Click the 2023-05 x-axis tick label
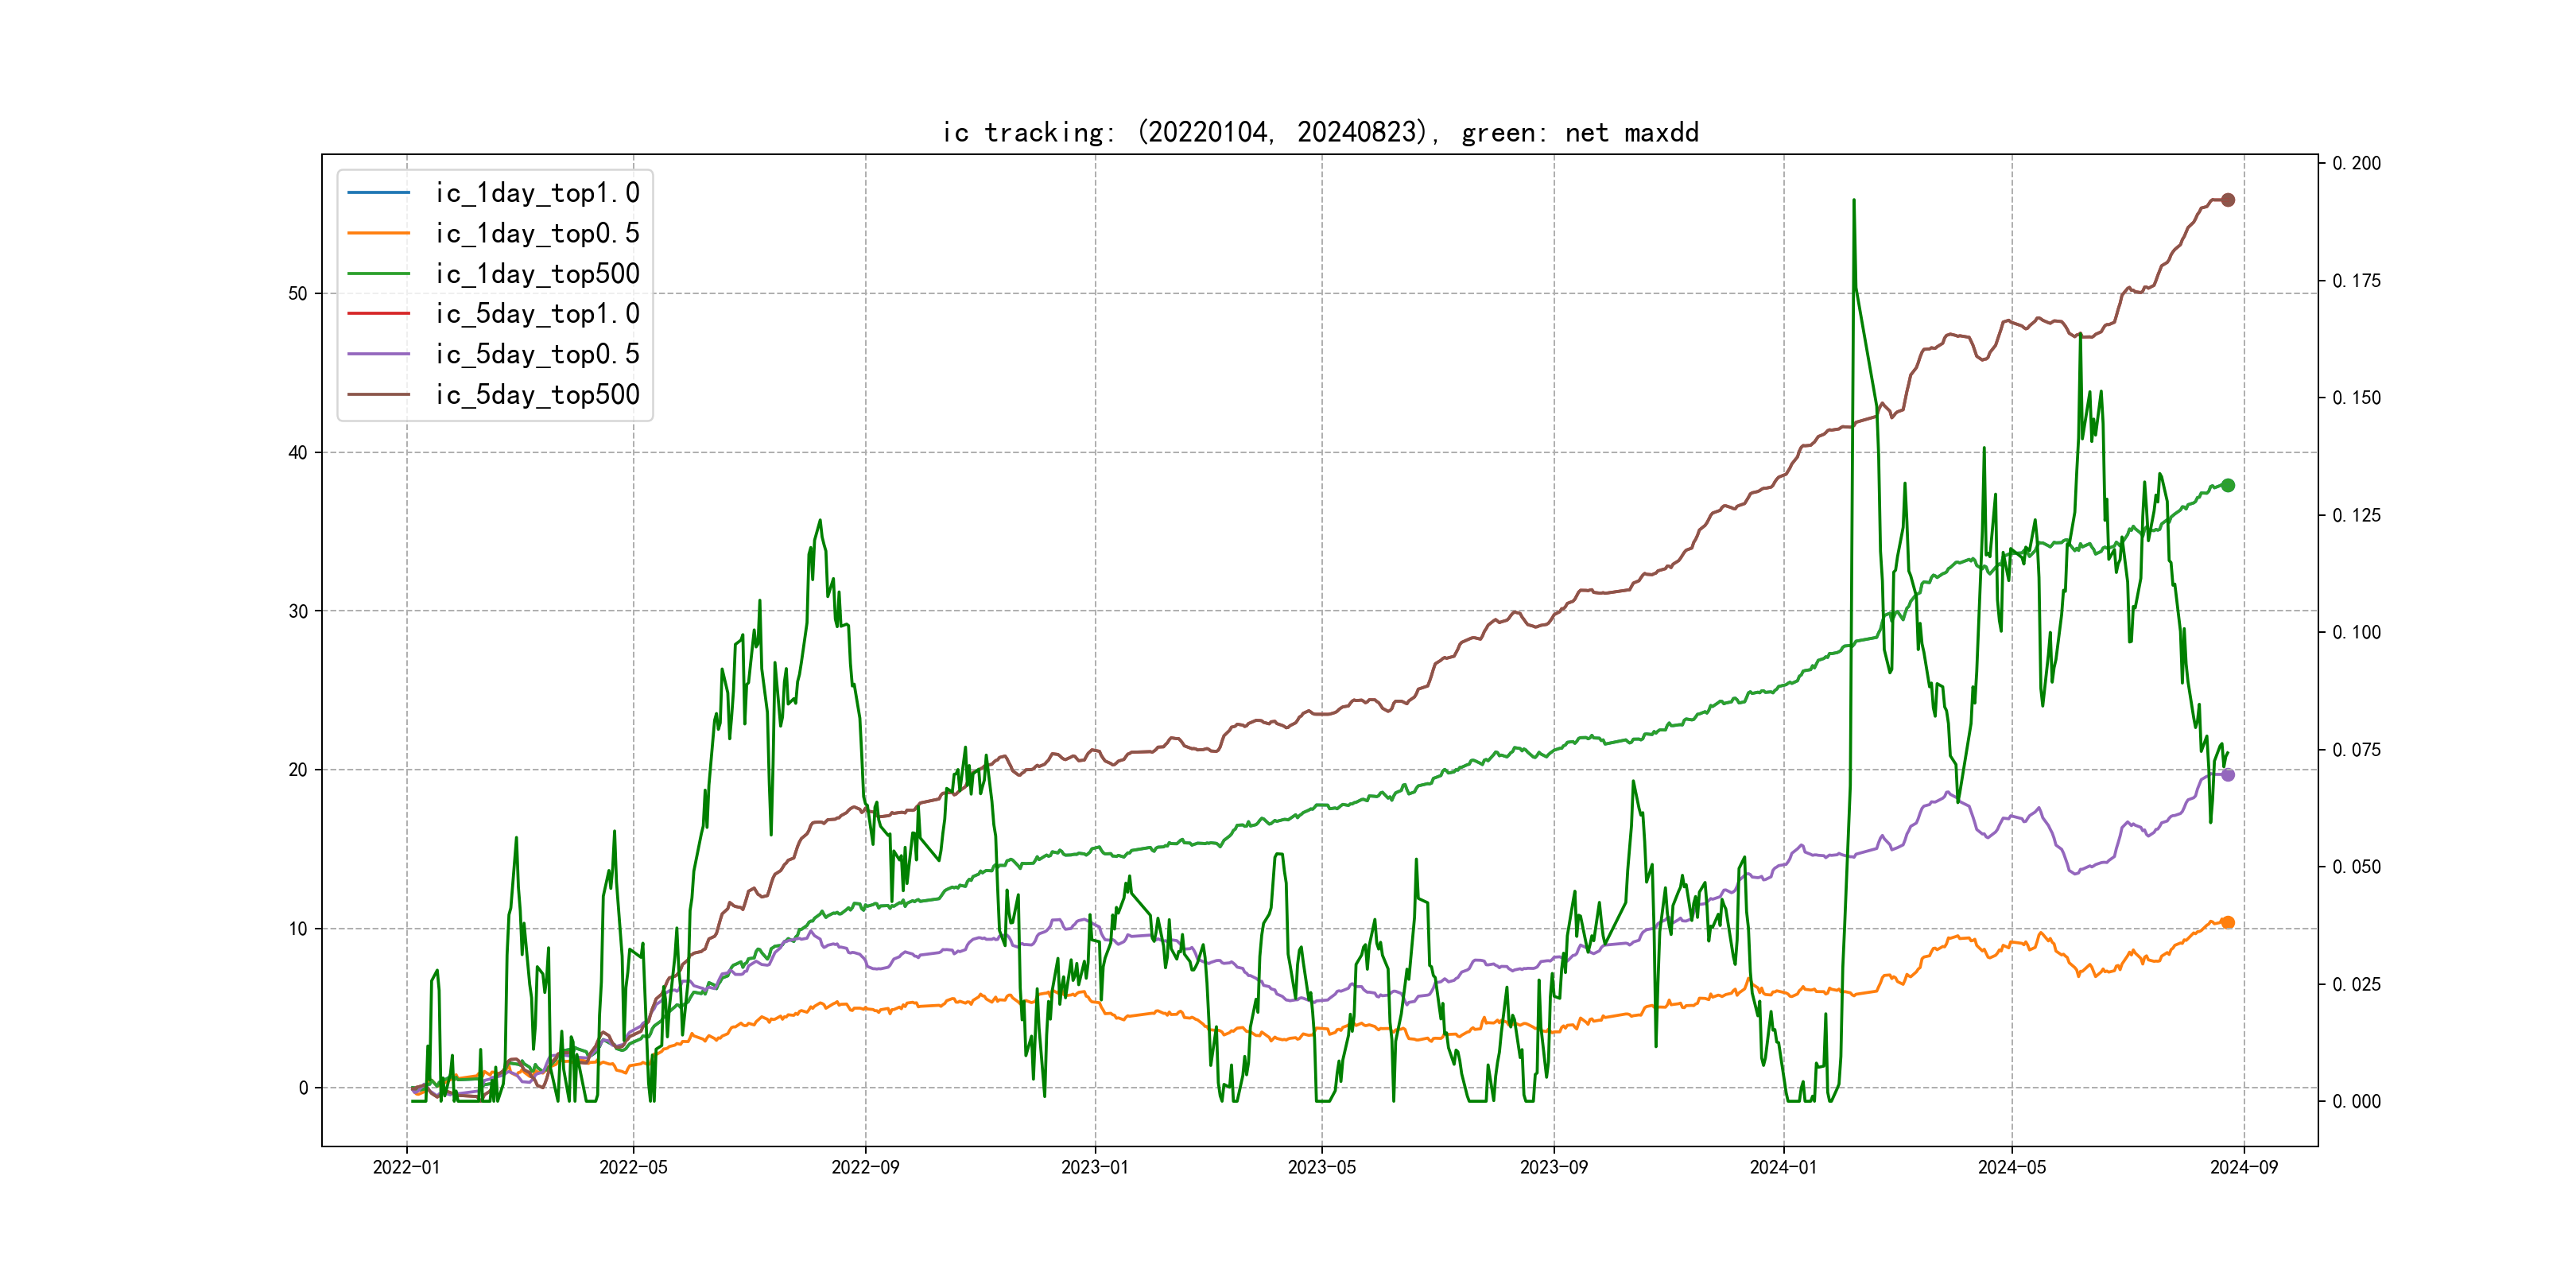The width and height of the screenshot is (2576, 1288). pyautogui.click(x=1321, y=1167)
